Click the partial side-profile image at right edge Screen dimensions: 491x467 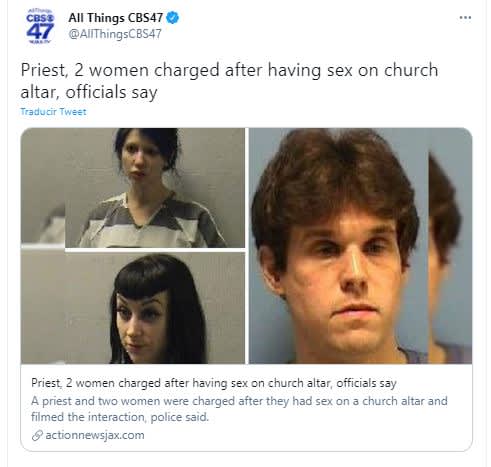click(450, 246)
